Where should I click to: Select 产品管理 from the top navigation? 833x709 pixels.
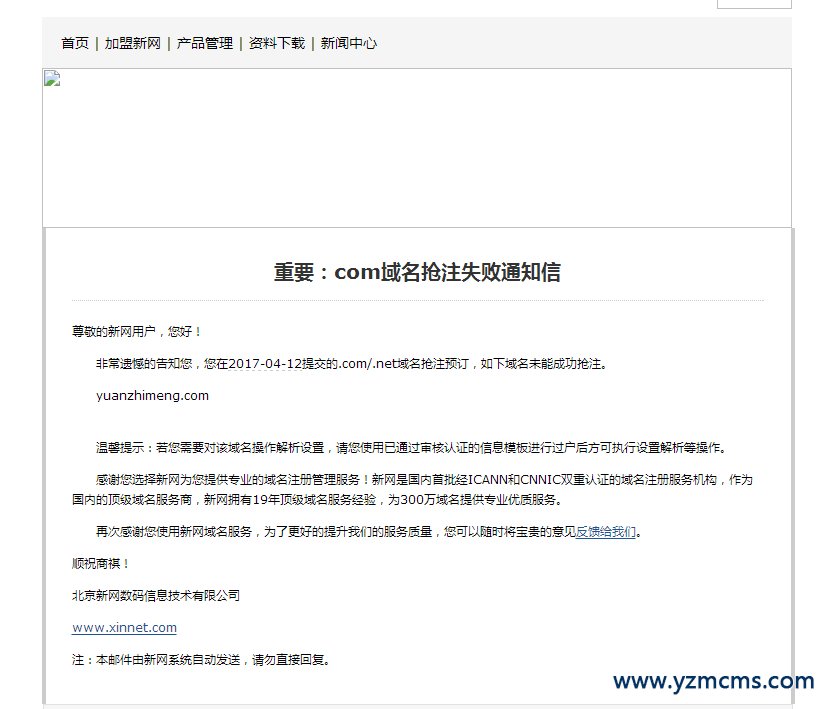(x=205, y=43)
